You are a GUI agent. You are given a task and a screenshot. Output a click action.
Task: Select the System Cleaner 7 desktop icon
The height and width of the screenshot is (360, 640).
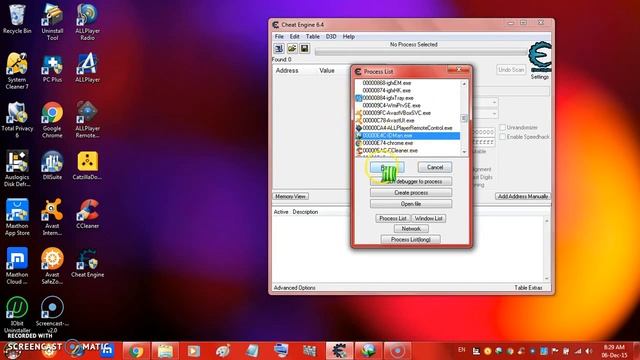point(17,71)
